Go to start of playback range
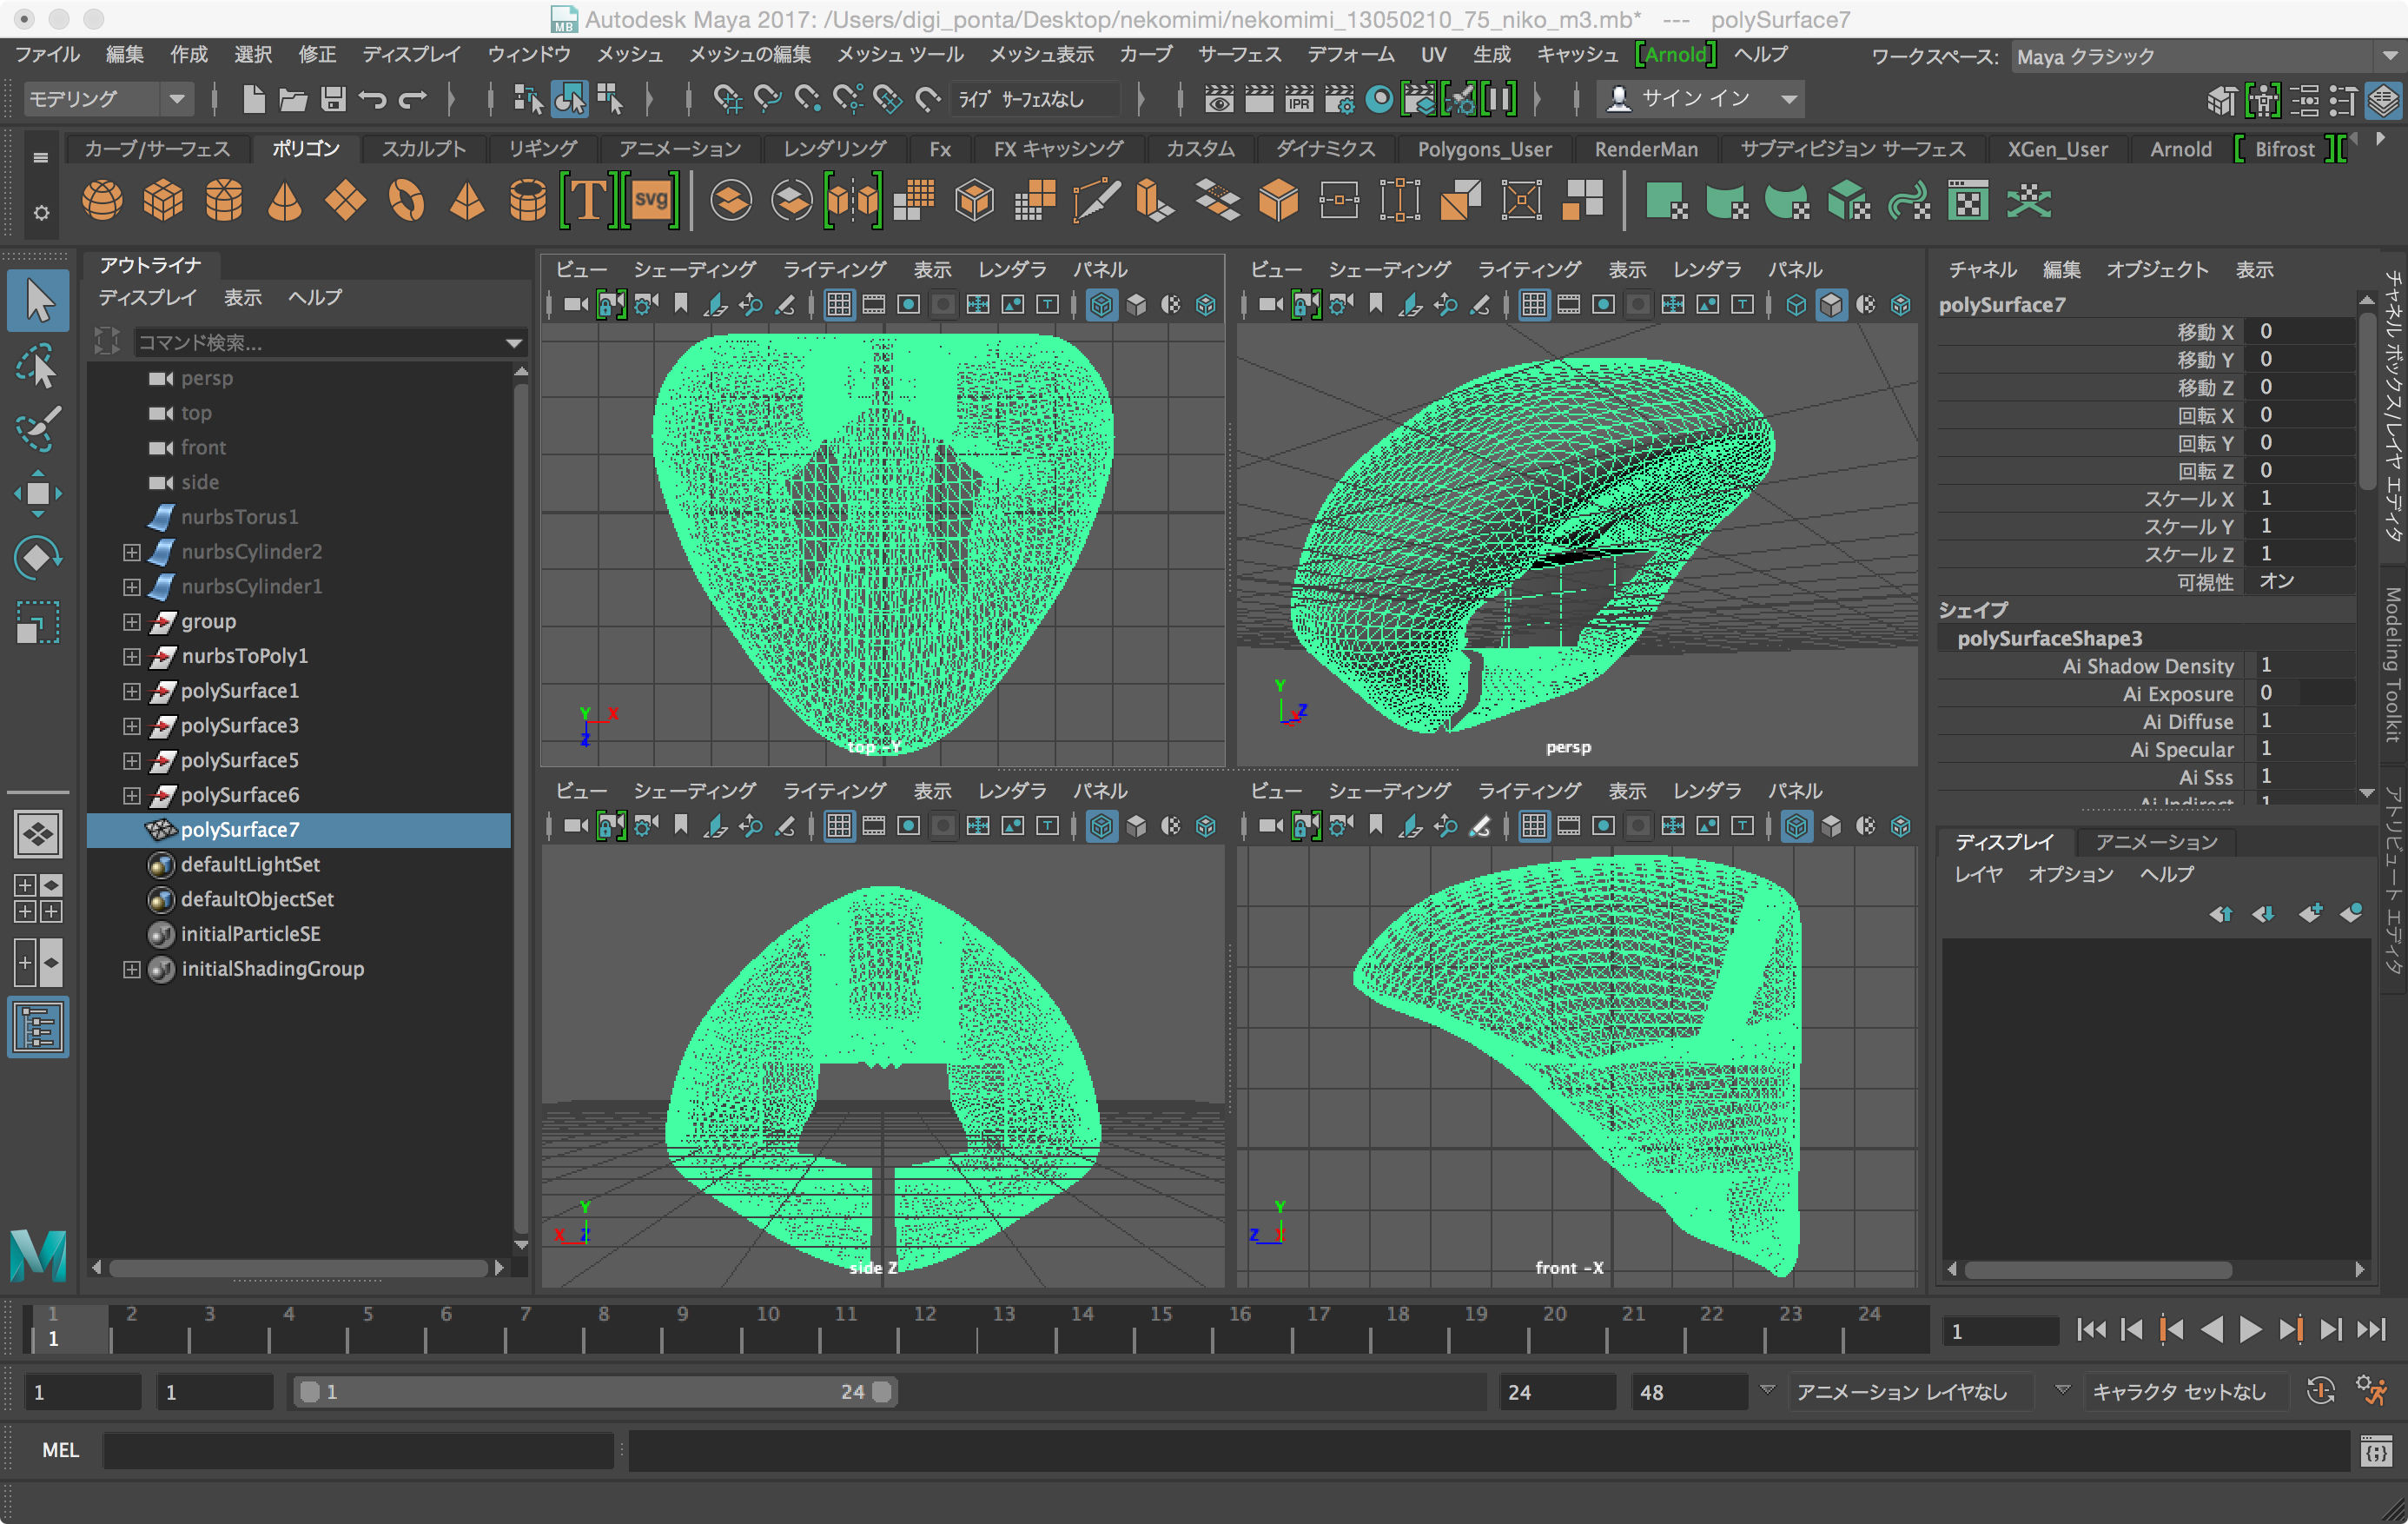Image resolution: width=2408 pixels, height=1524 pixels. pos(2091,1330)
